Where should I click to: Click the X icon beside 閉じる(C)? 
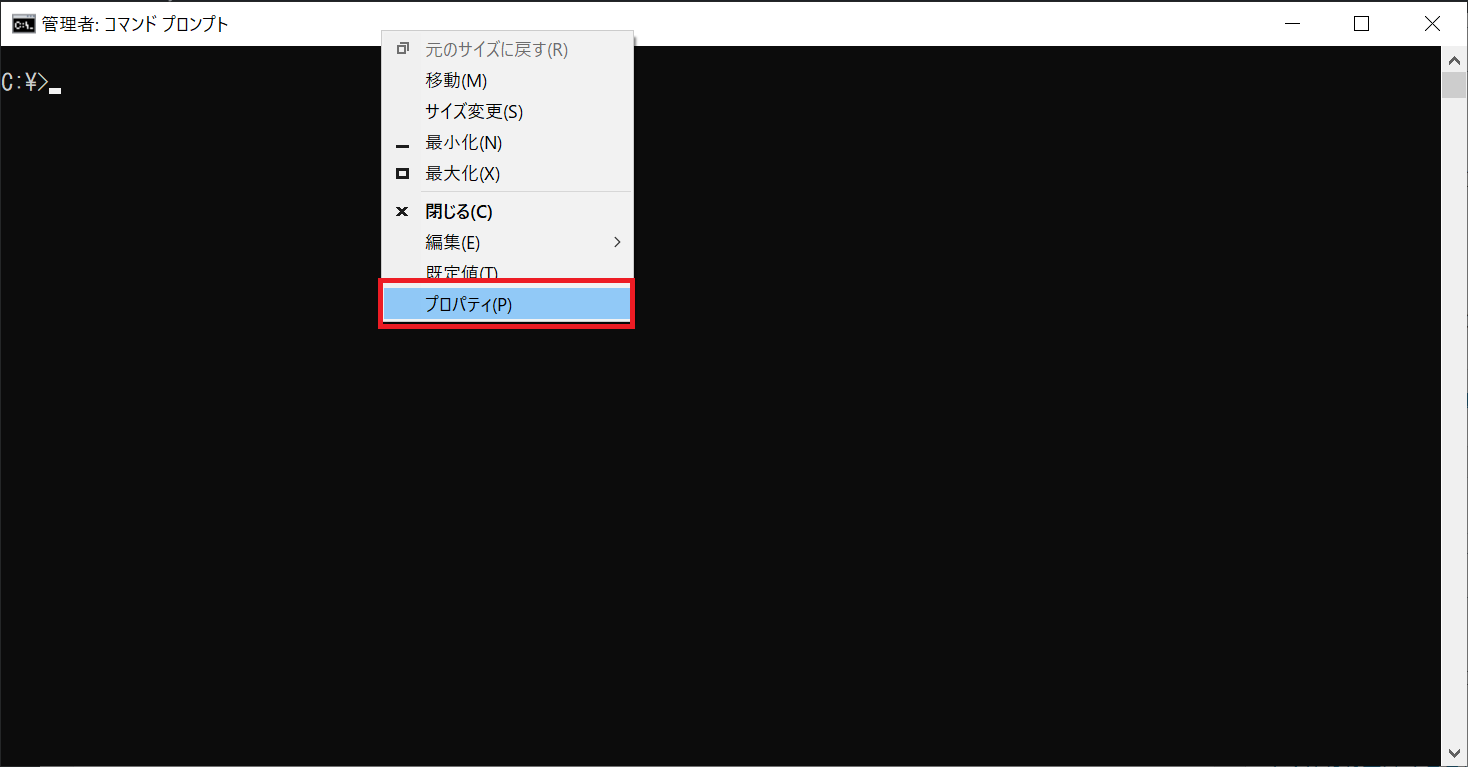(x=403, y=211)
